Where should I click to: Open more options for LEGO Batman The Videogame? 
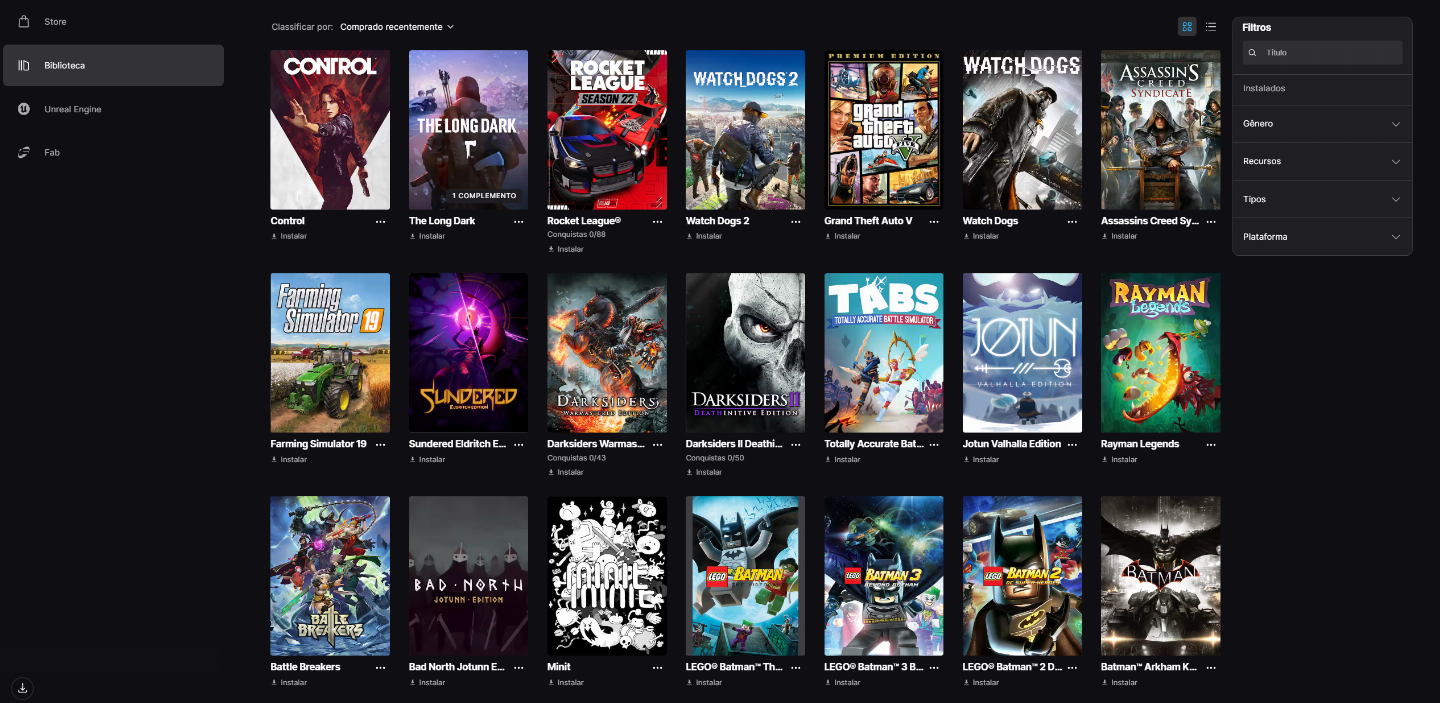pyautogui.click(x=796, y=668)
